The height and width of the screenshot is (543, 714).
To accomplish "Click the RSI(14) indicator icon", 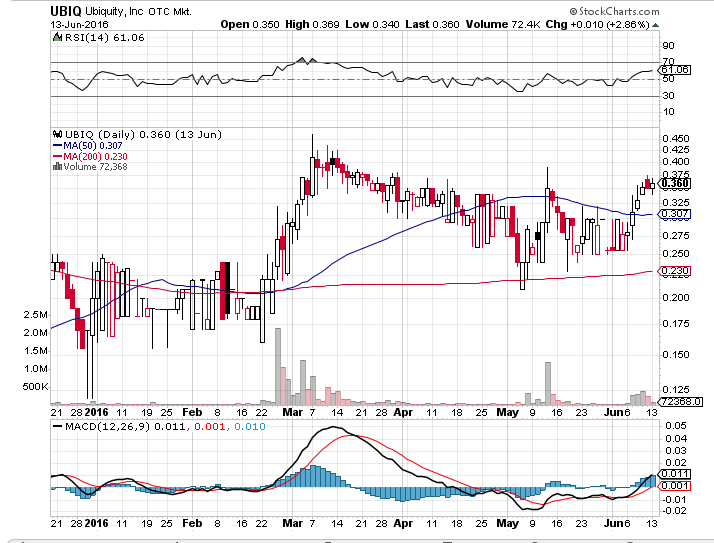I will coord(57,37).
